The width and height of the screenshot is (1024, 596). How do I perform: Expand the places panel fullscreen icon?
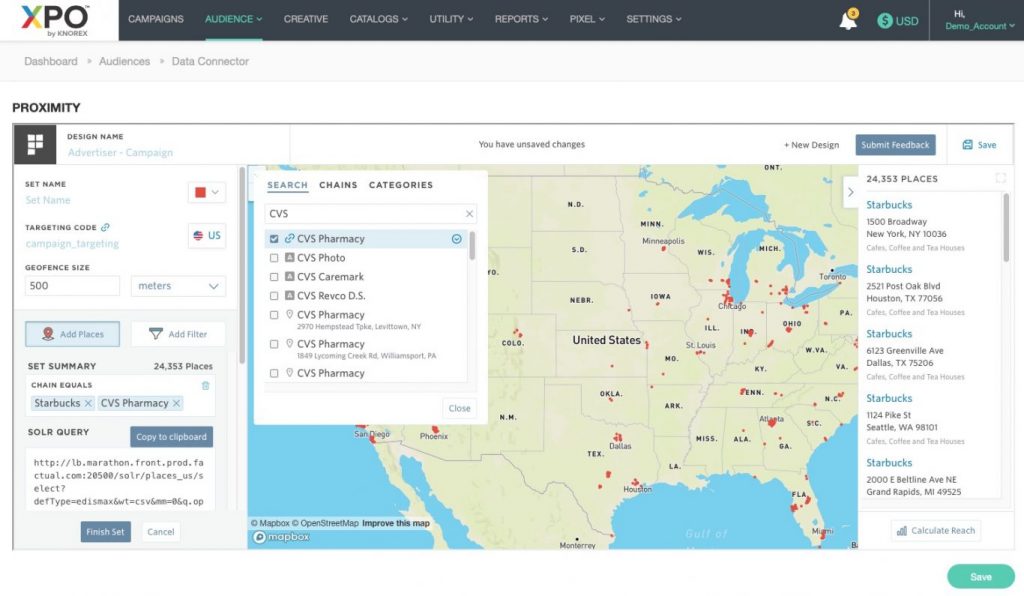point(1000,178)
